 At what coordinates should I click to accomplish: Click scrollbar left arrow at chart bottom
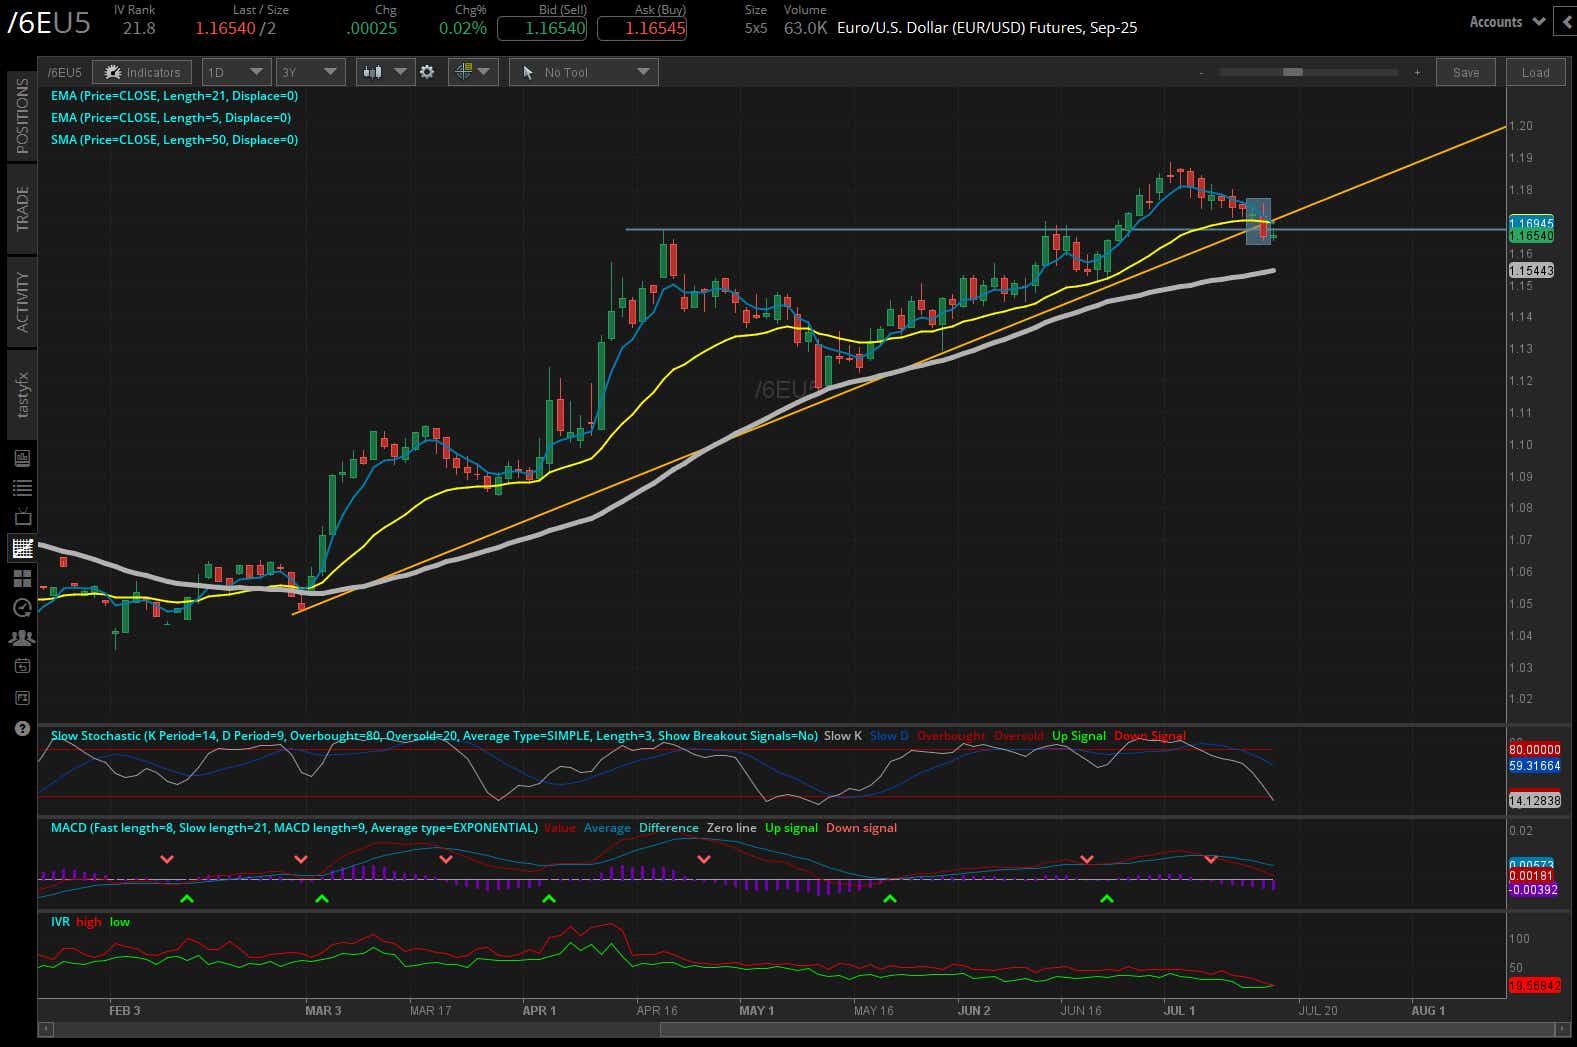[x=44, y=1029]
